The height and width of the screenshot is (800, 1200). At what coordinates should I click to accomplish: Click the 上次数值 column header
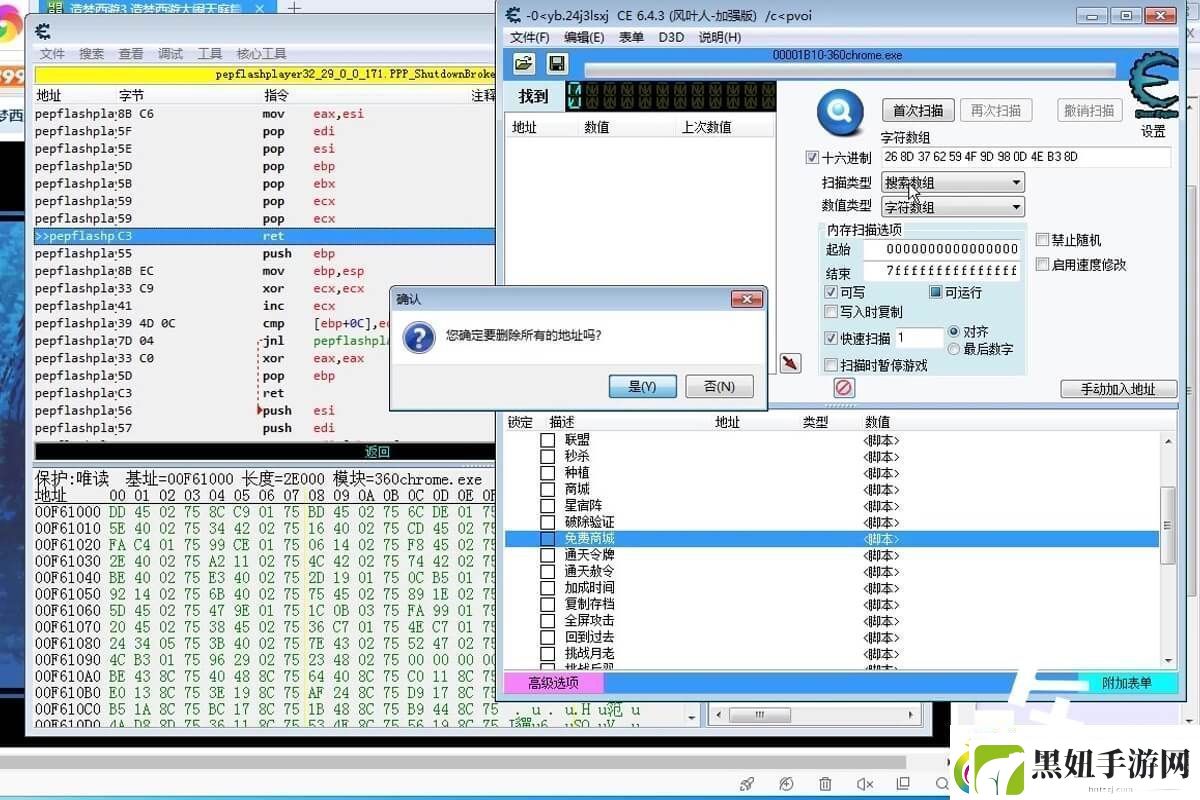(x=724, y=127)
